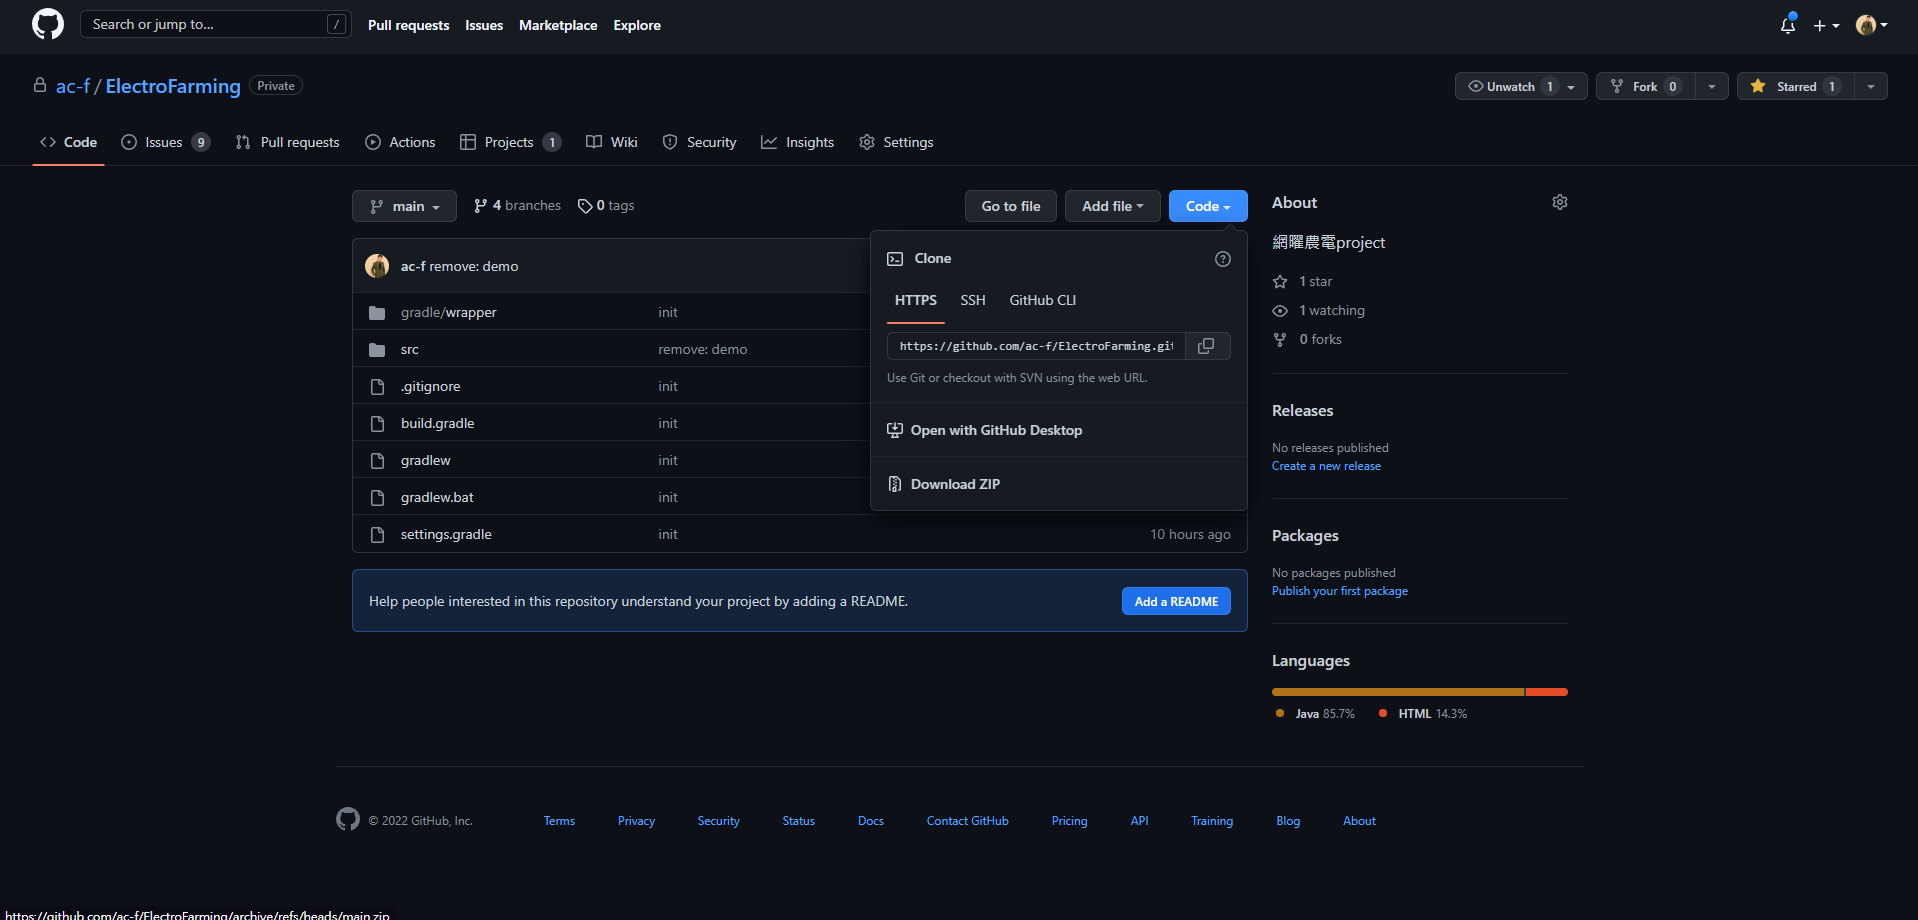Open the settings.gradle file
The image size is (1918, 920).
point(446,534)
